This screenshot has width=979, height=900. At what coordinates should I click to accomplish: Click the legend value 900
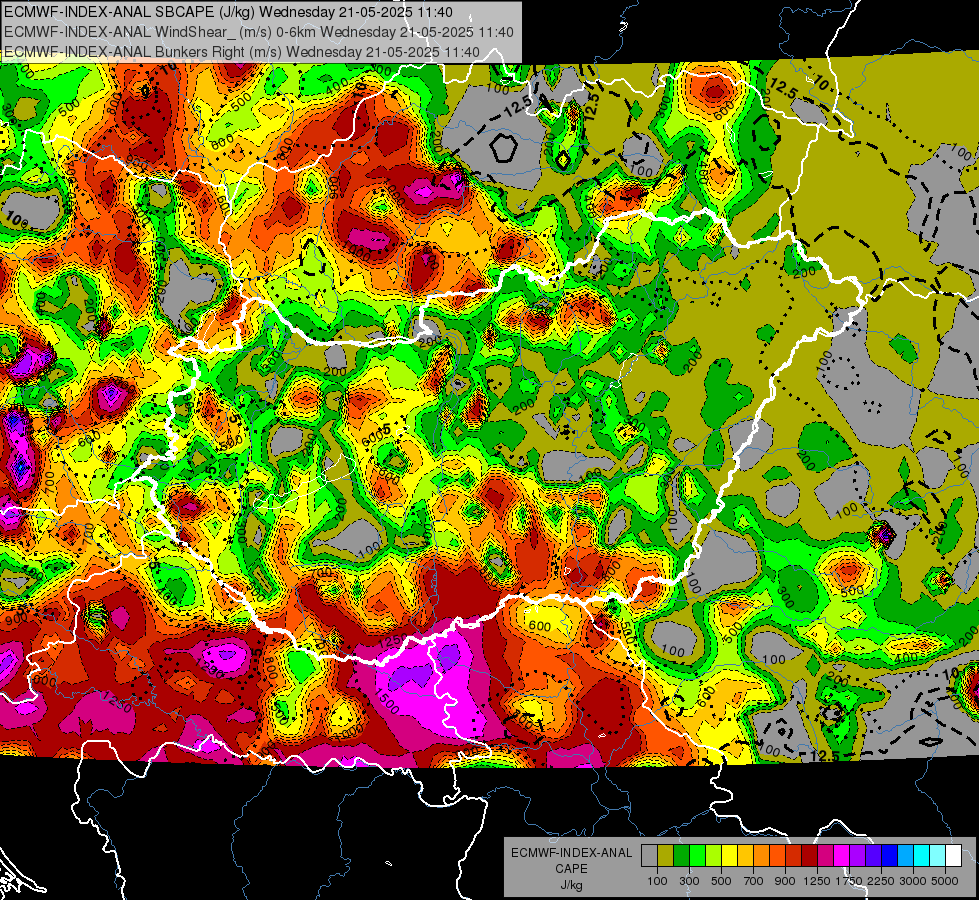(x=785, y=881)
